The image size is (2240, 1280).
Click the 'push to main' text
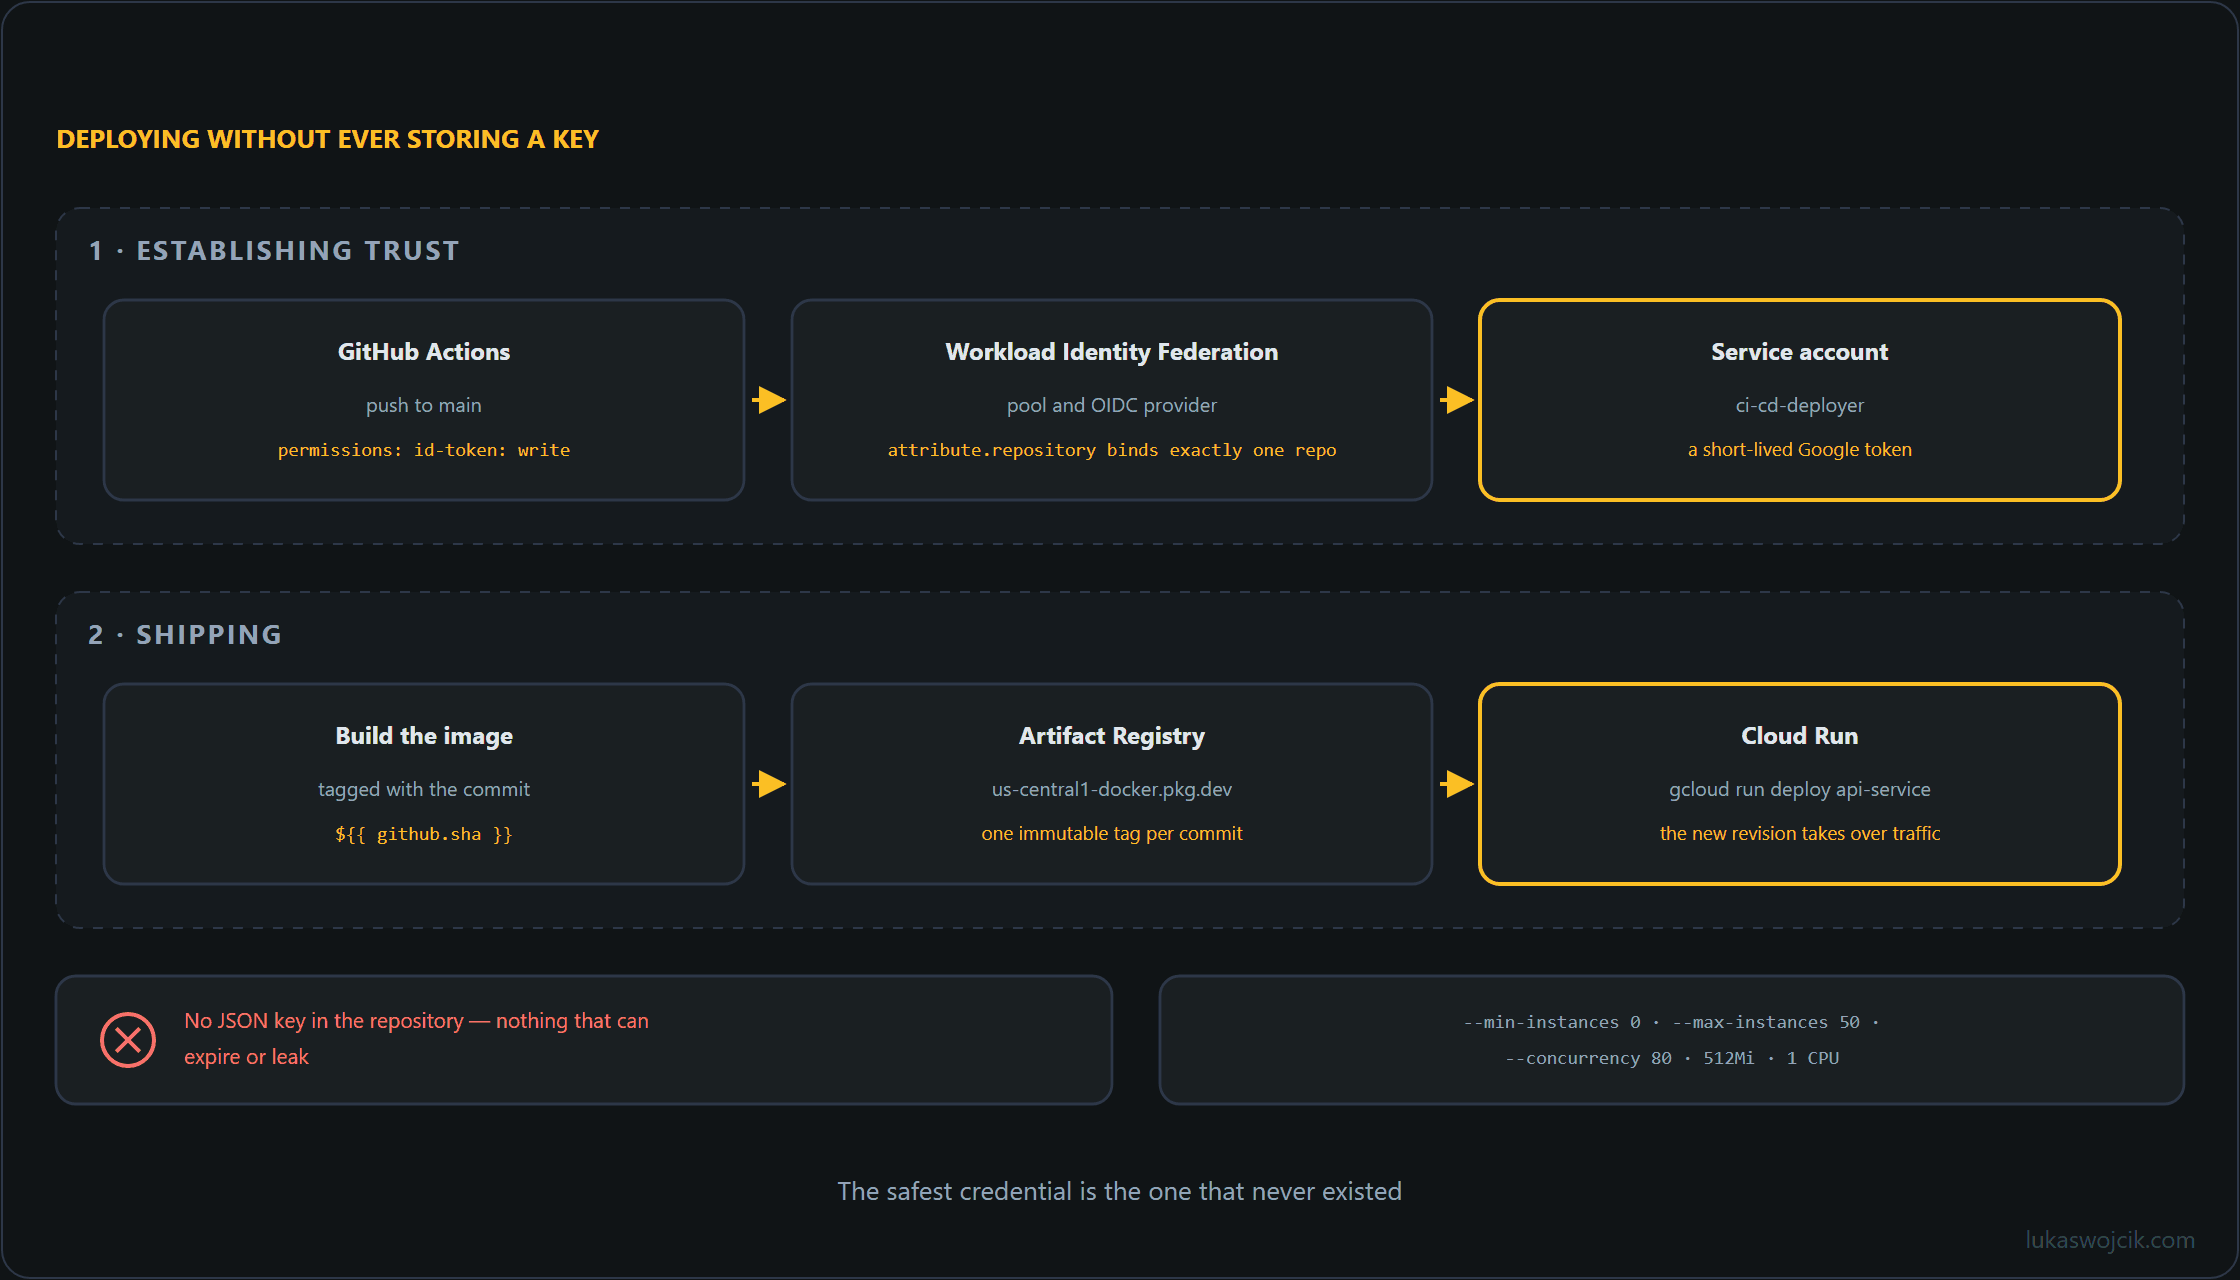[x=424, y=405]
